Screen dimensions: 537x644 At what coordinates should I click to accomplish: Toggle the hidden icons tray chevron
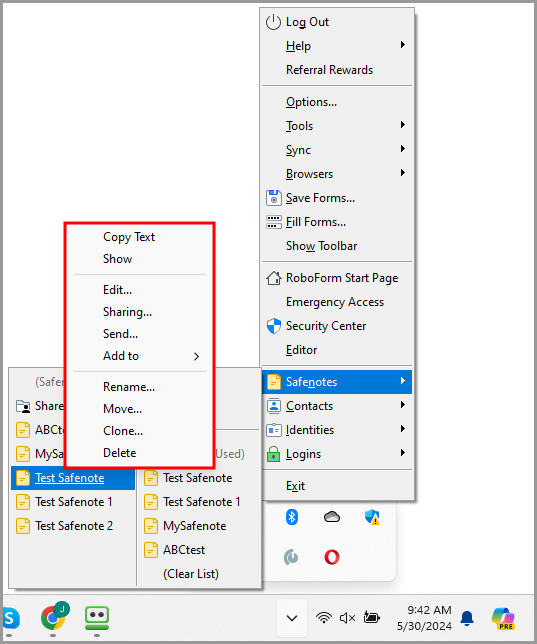pyautogui.click(x=292, y=618)
